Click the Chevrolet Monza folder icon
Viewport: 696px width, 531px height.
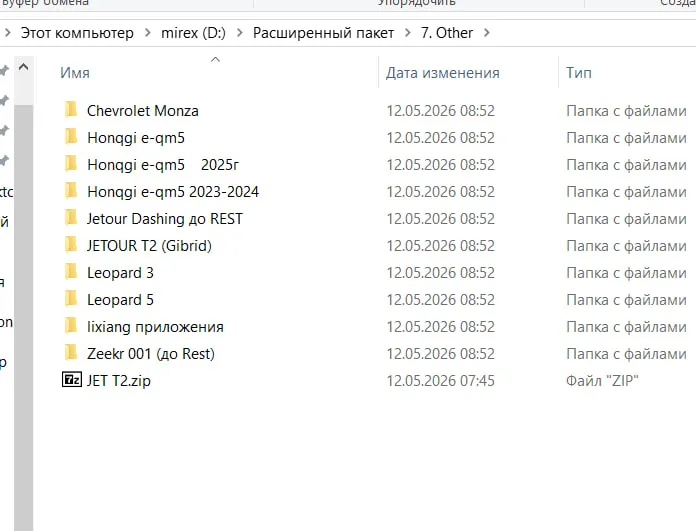pos(71,110)
